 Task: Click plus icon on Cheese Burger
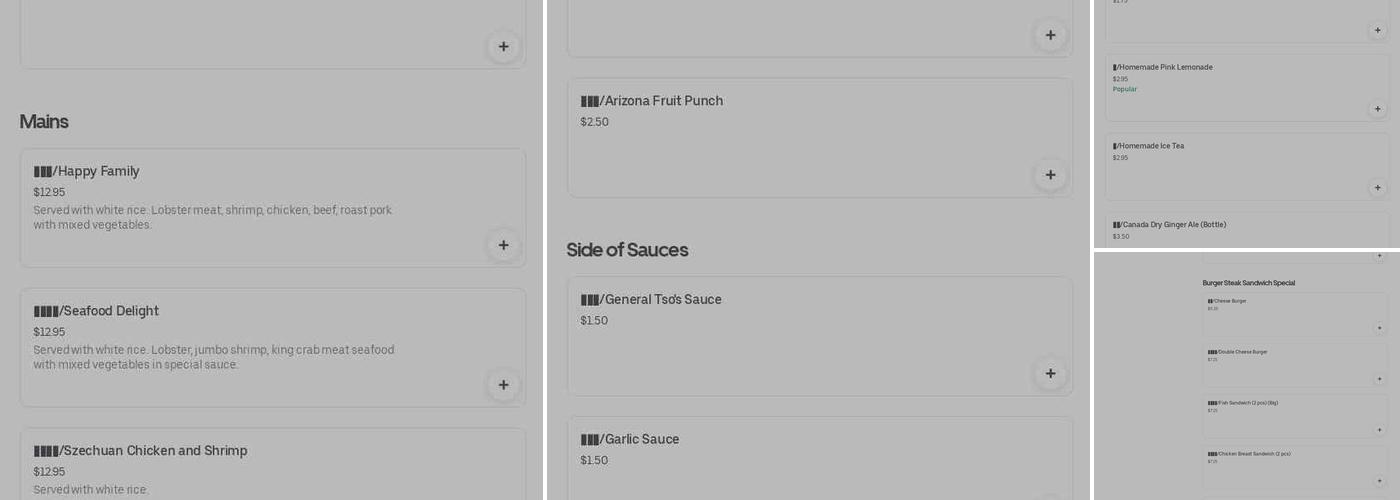pyautogui.click(x=1379, y=328)
